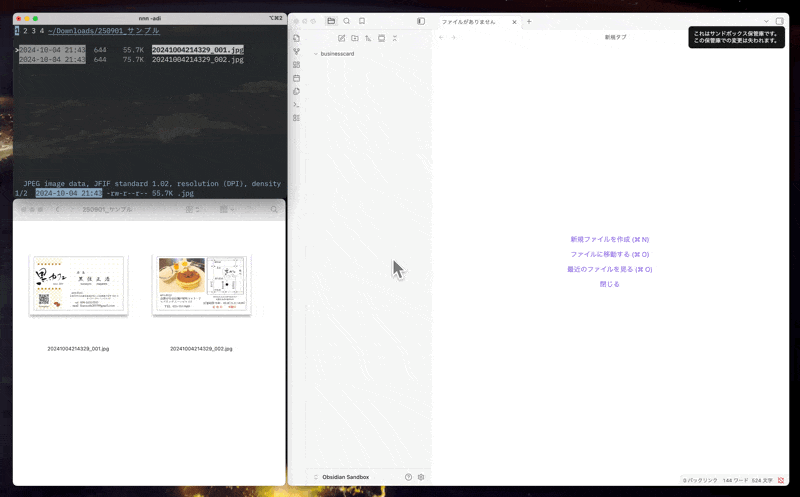
Task: Switch to nnn context 4
Action: 42,31
